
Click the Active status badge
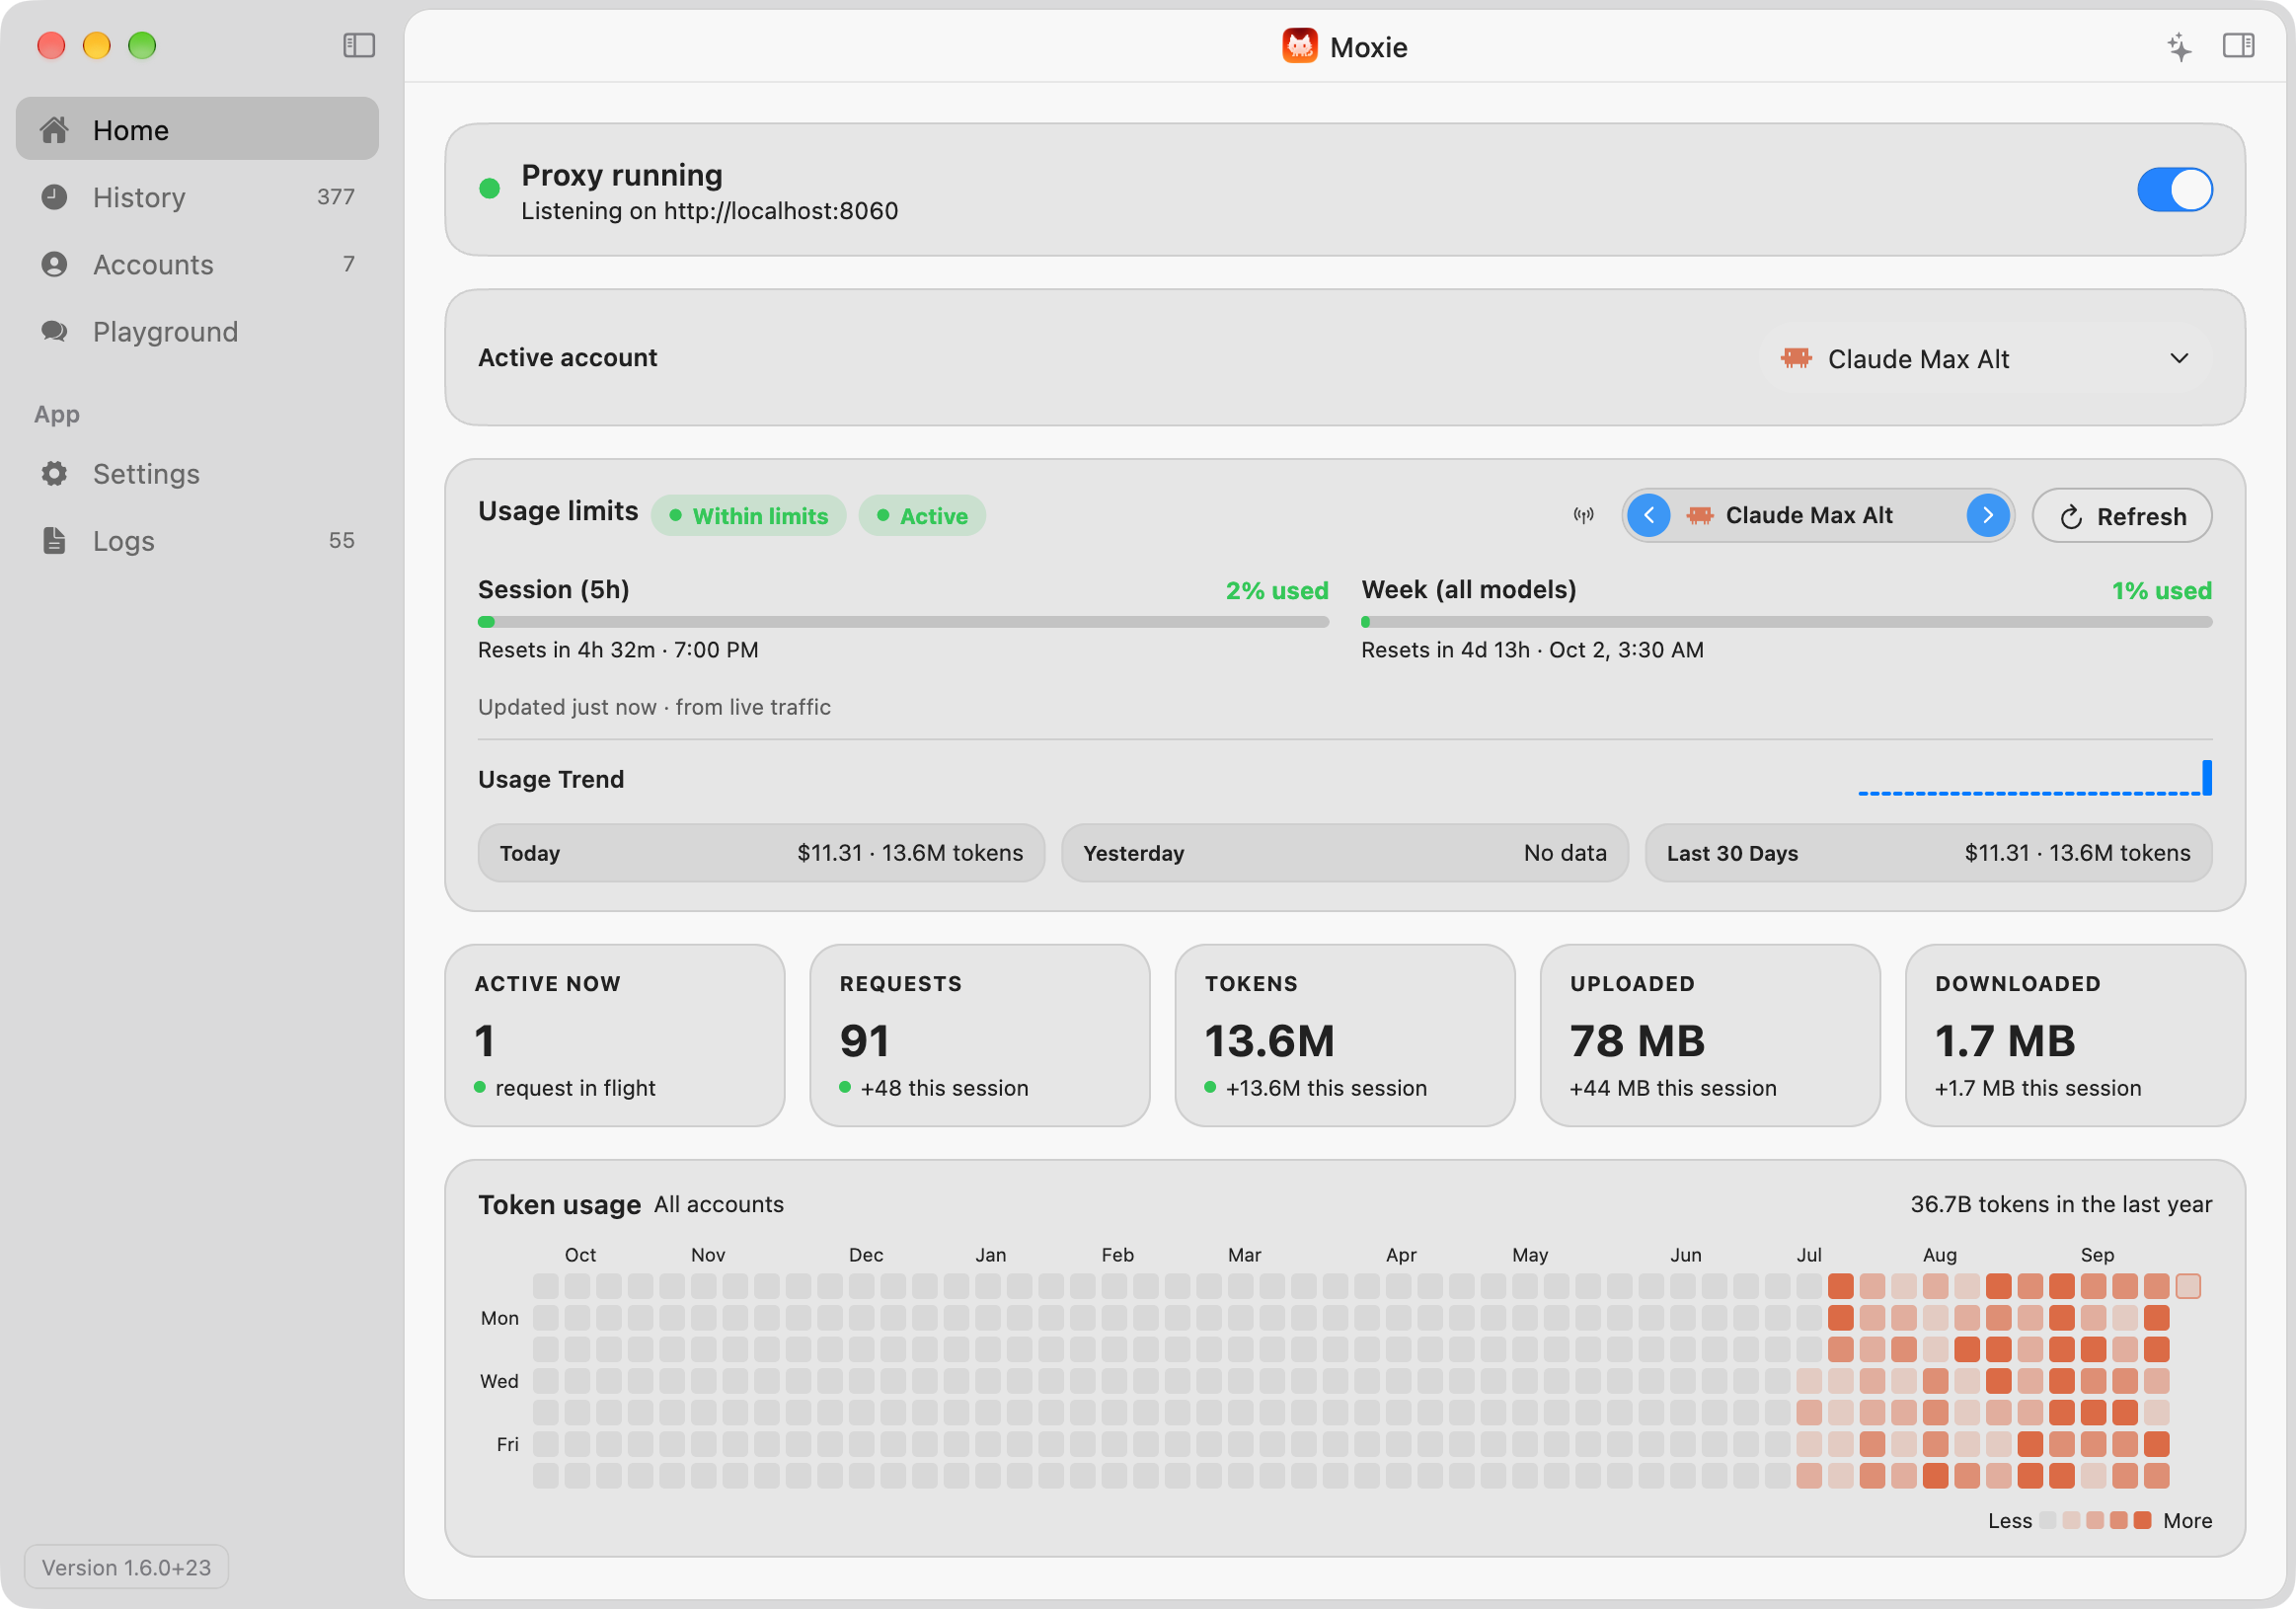point(921,516)
